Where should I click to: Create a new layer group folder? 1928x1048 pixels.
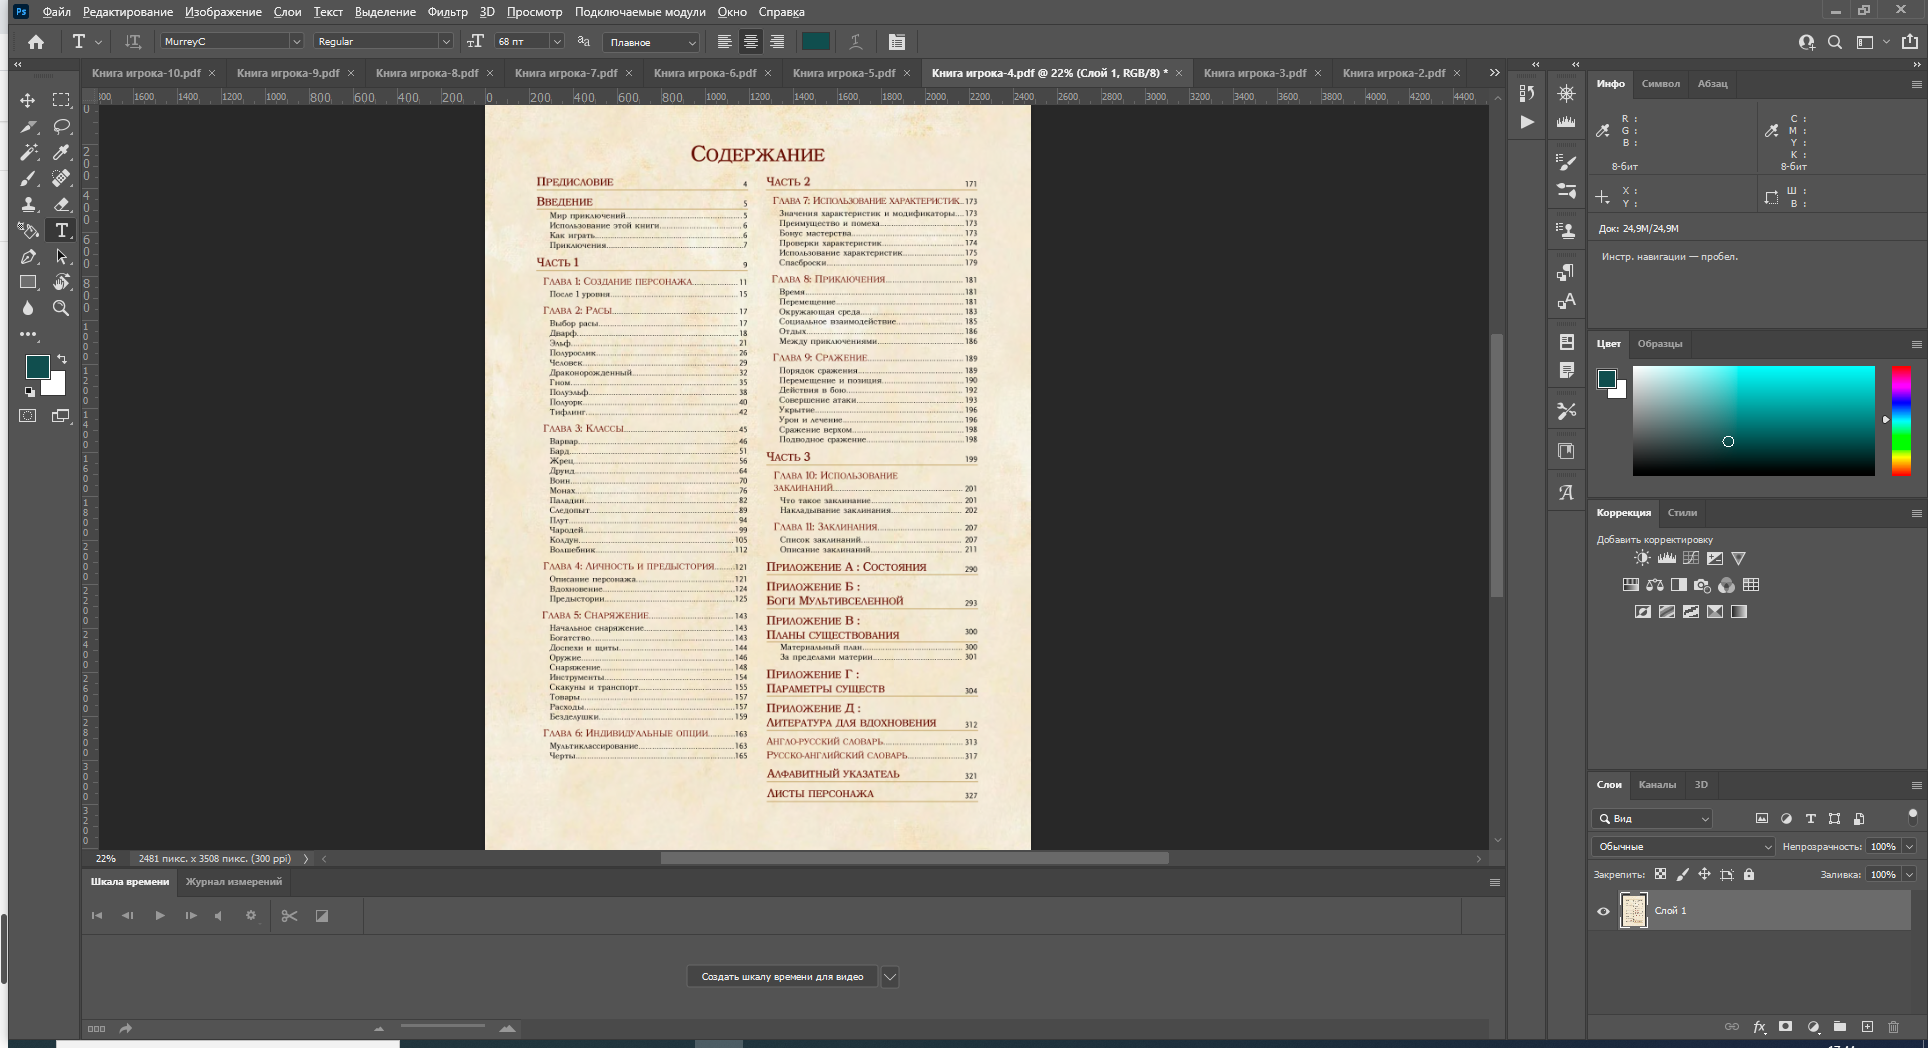click(x=1840, y=1027)
